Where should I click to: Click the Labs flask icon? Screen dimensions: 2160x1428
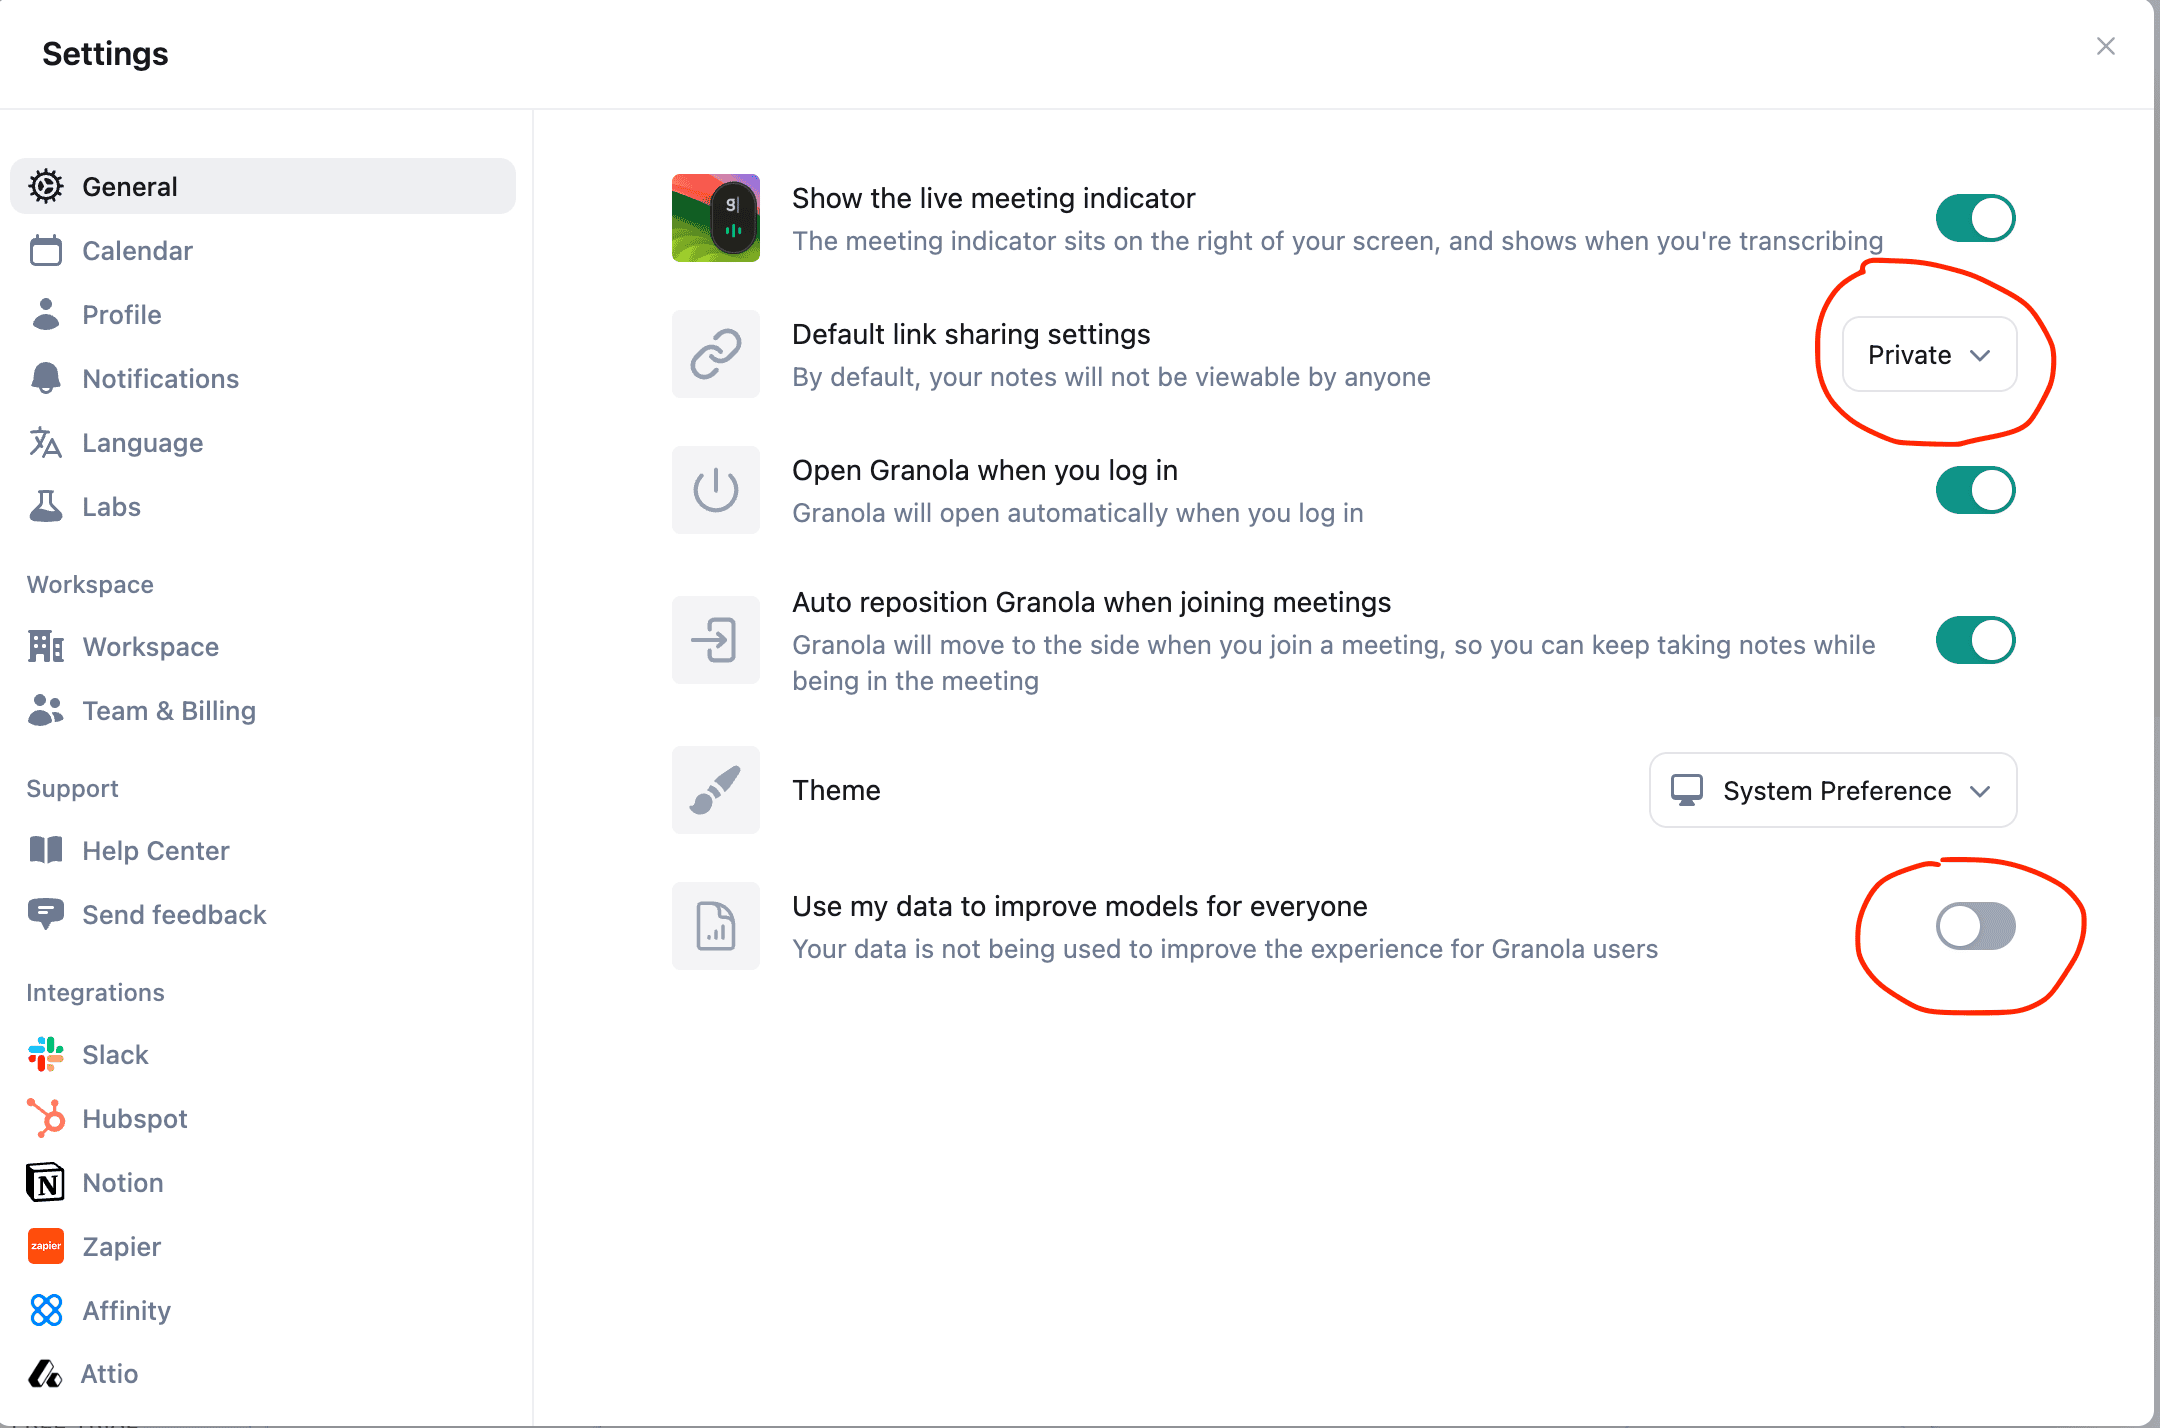pos(46,506)
